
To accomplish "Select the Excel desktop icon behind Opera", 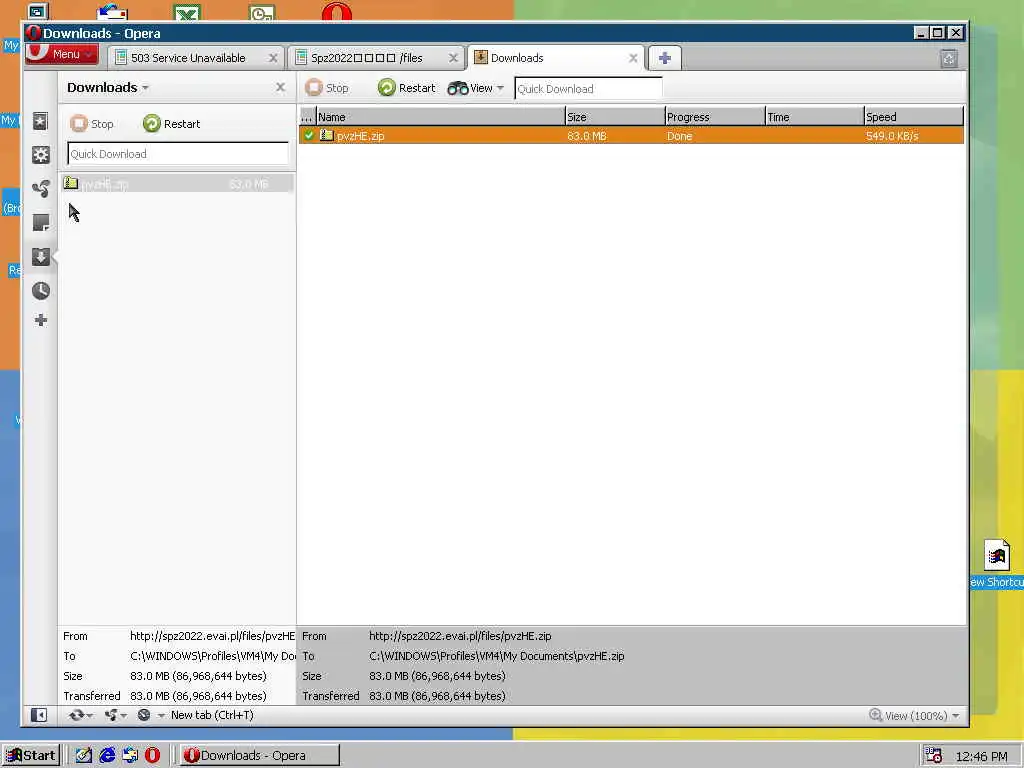I will pyautogui.click(x=187, y=12).
